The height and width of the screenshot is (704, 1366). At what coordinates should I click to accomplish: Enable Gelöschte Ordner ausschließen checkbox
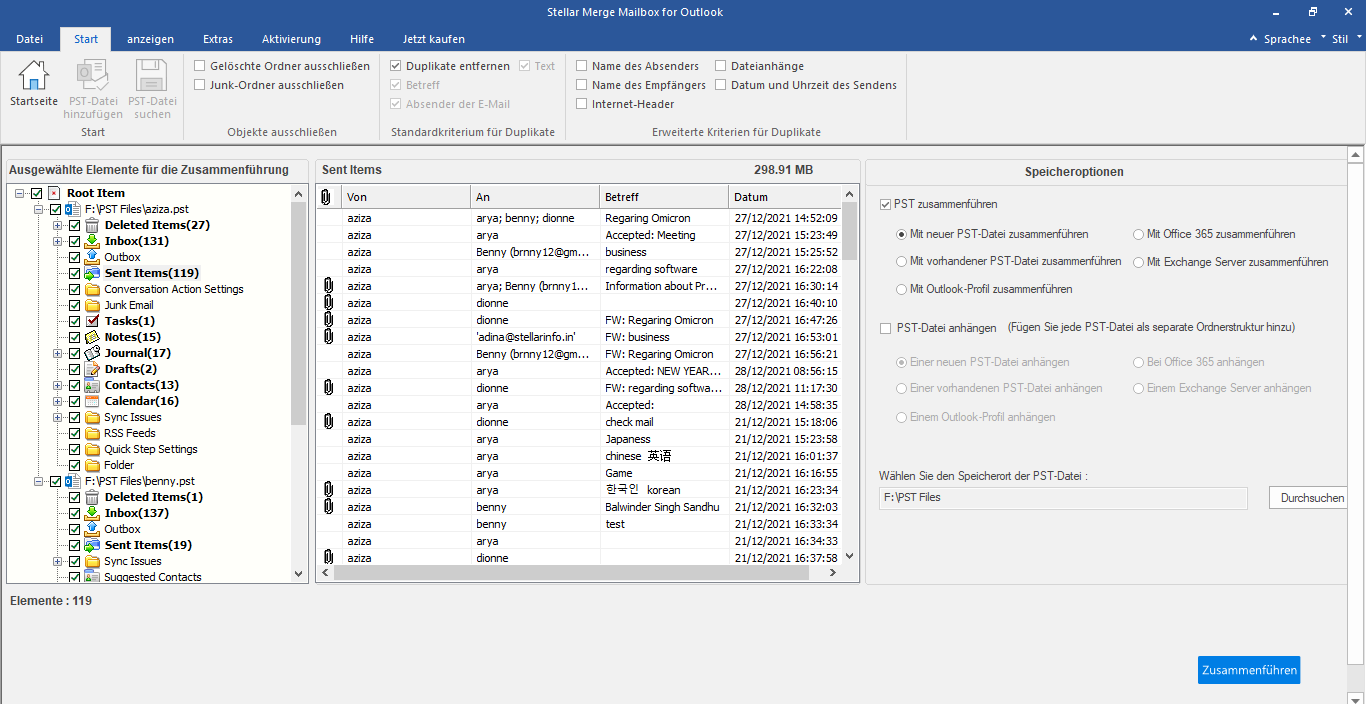click(x=200, y=66)
